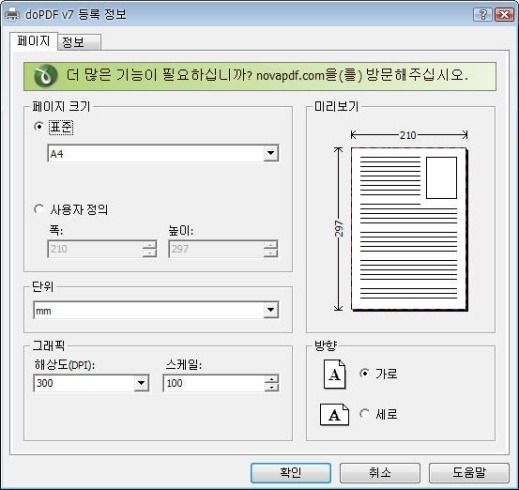The image size is (519, 490).
Task: Choose the 가로 orientation option
Action: point(364,373)
